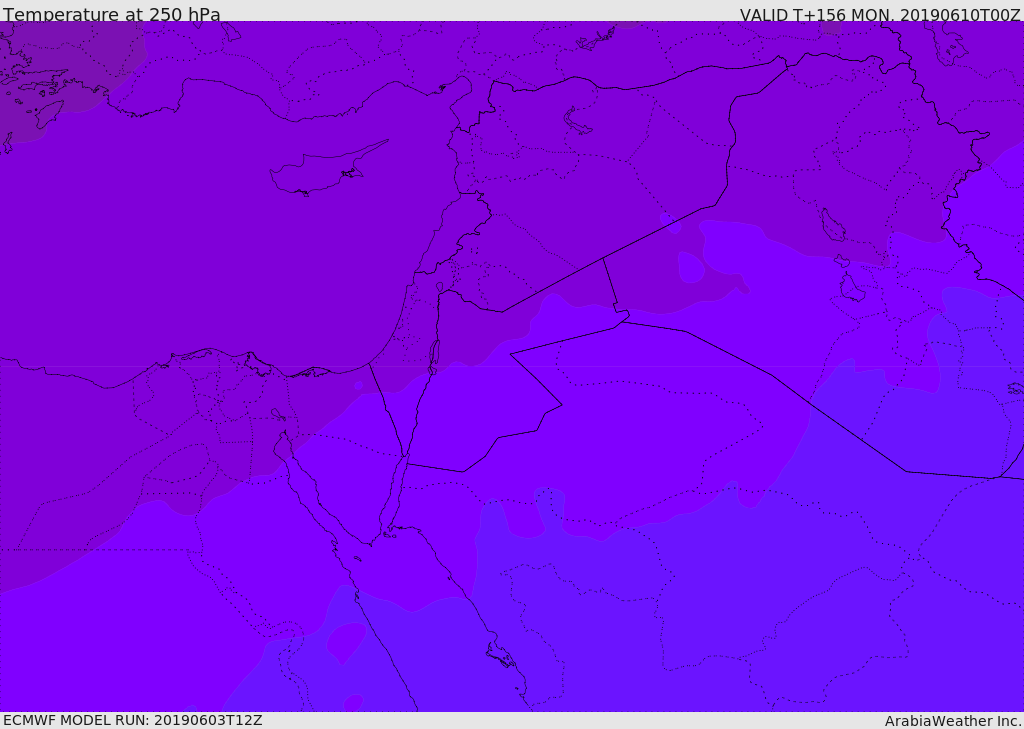Click the Sea of Galilee outline
1024x729 pixels.
(x=440, y=287)
